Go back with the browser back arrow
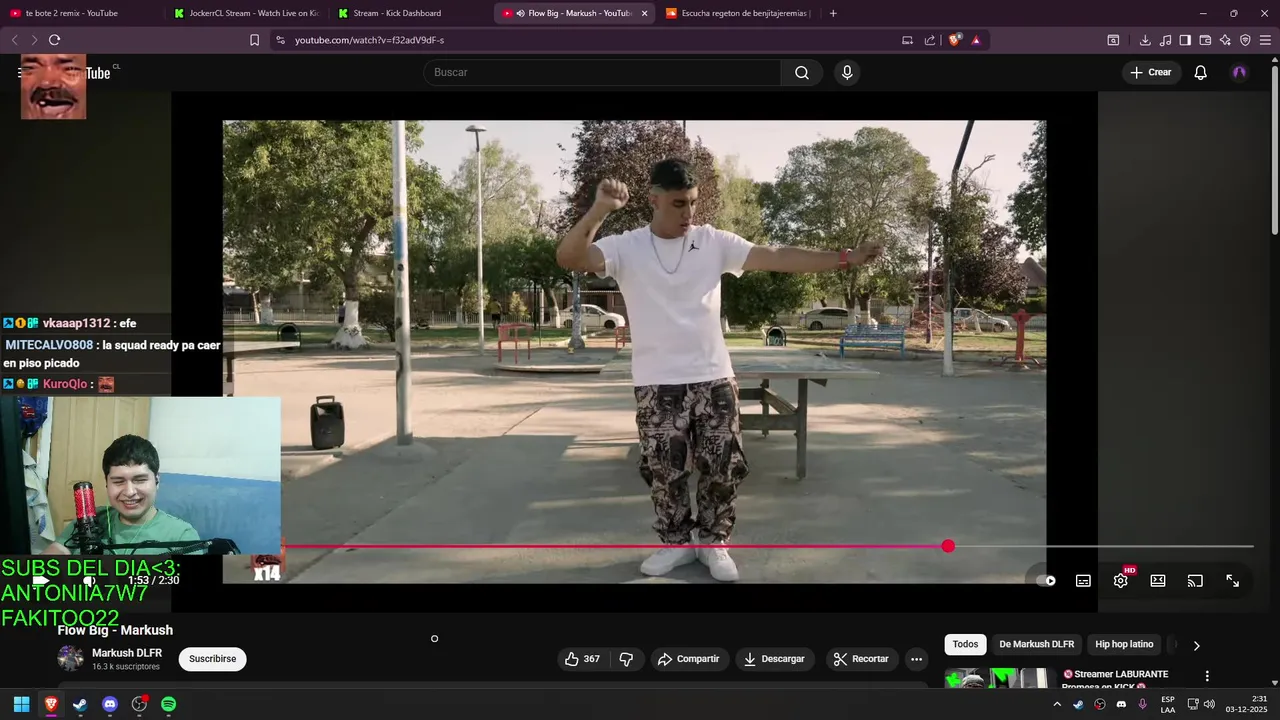 [14, 40]
